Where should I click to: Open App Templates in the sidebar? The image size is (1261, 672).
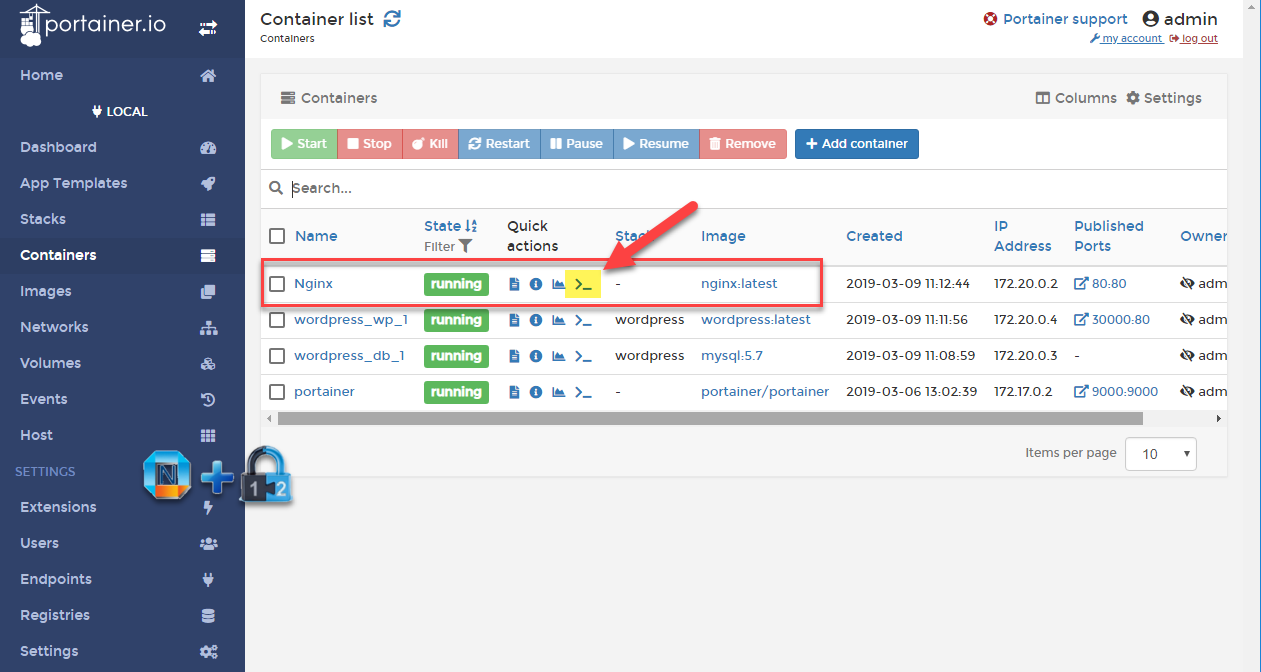pos(122,183)
